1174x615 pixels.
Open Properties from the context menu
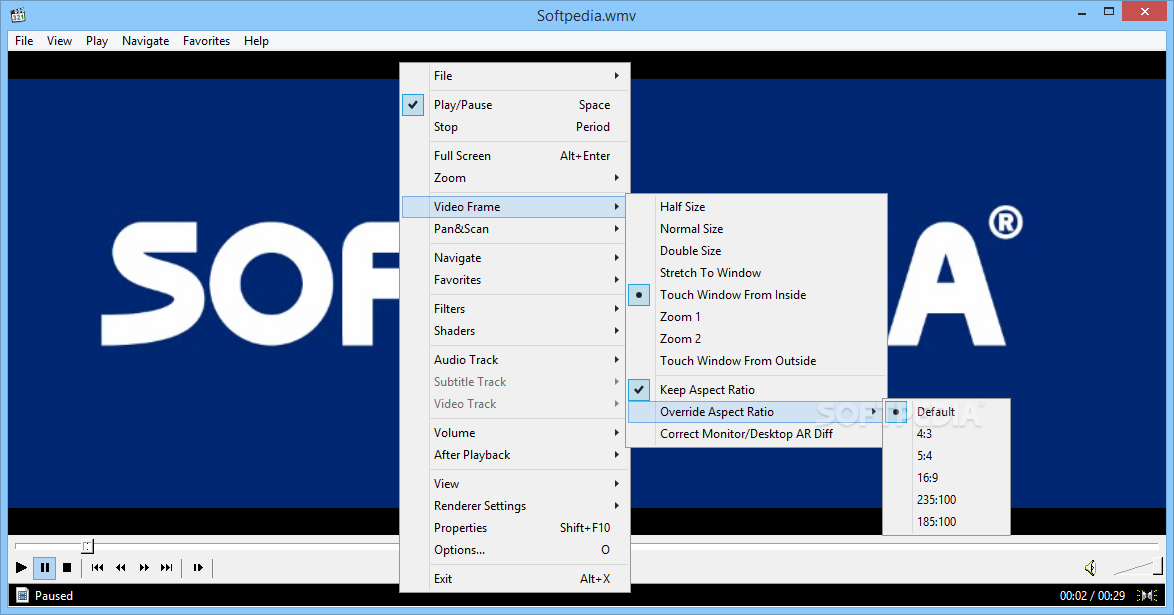(x=516, y=527)
